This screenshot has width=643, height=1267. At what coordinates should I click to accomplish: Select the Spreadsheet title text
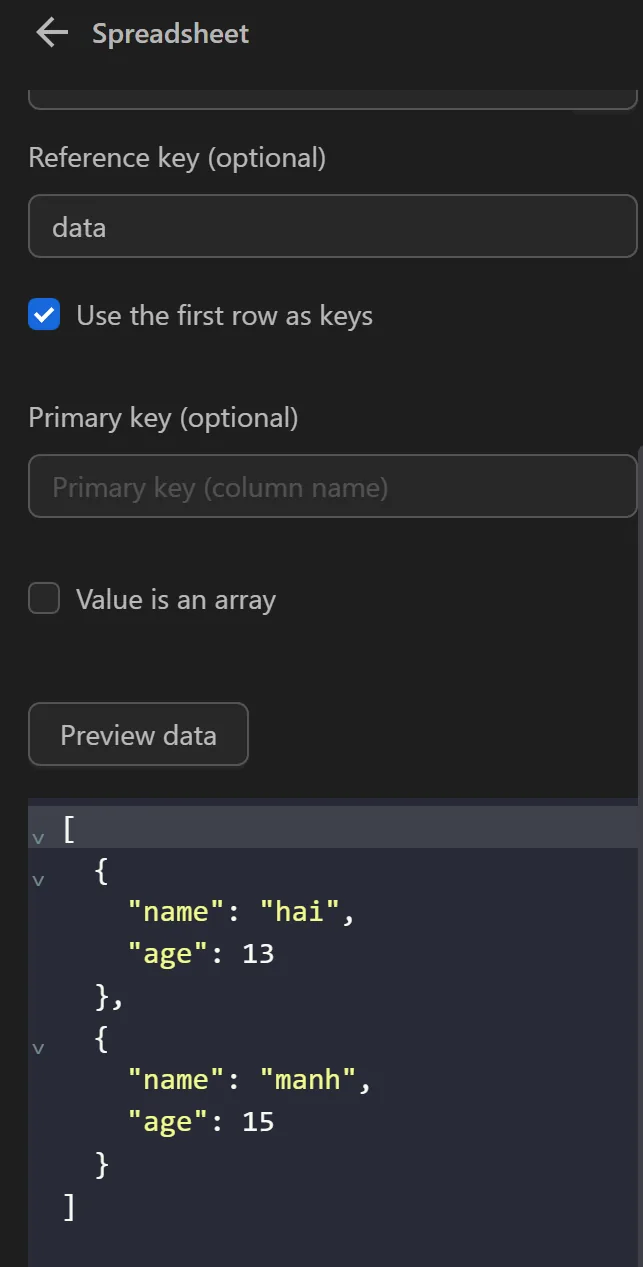168,33
